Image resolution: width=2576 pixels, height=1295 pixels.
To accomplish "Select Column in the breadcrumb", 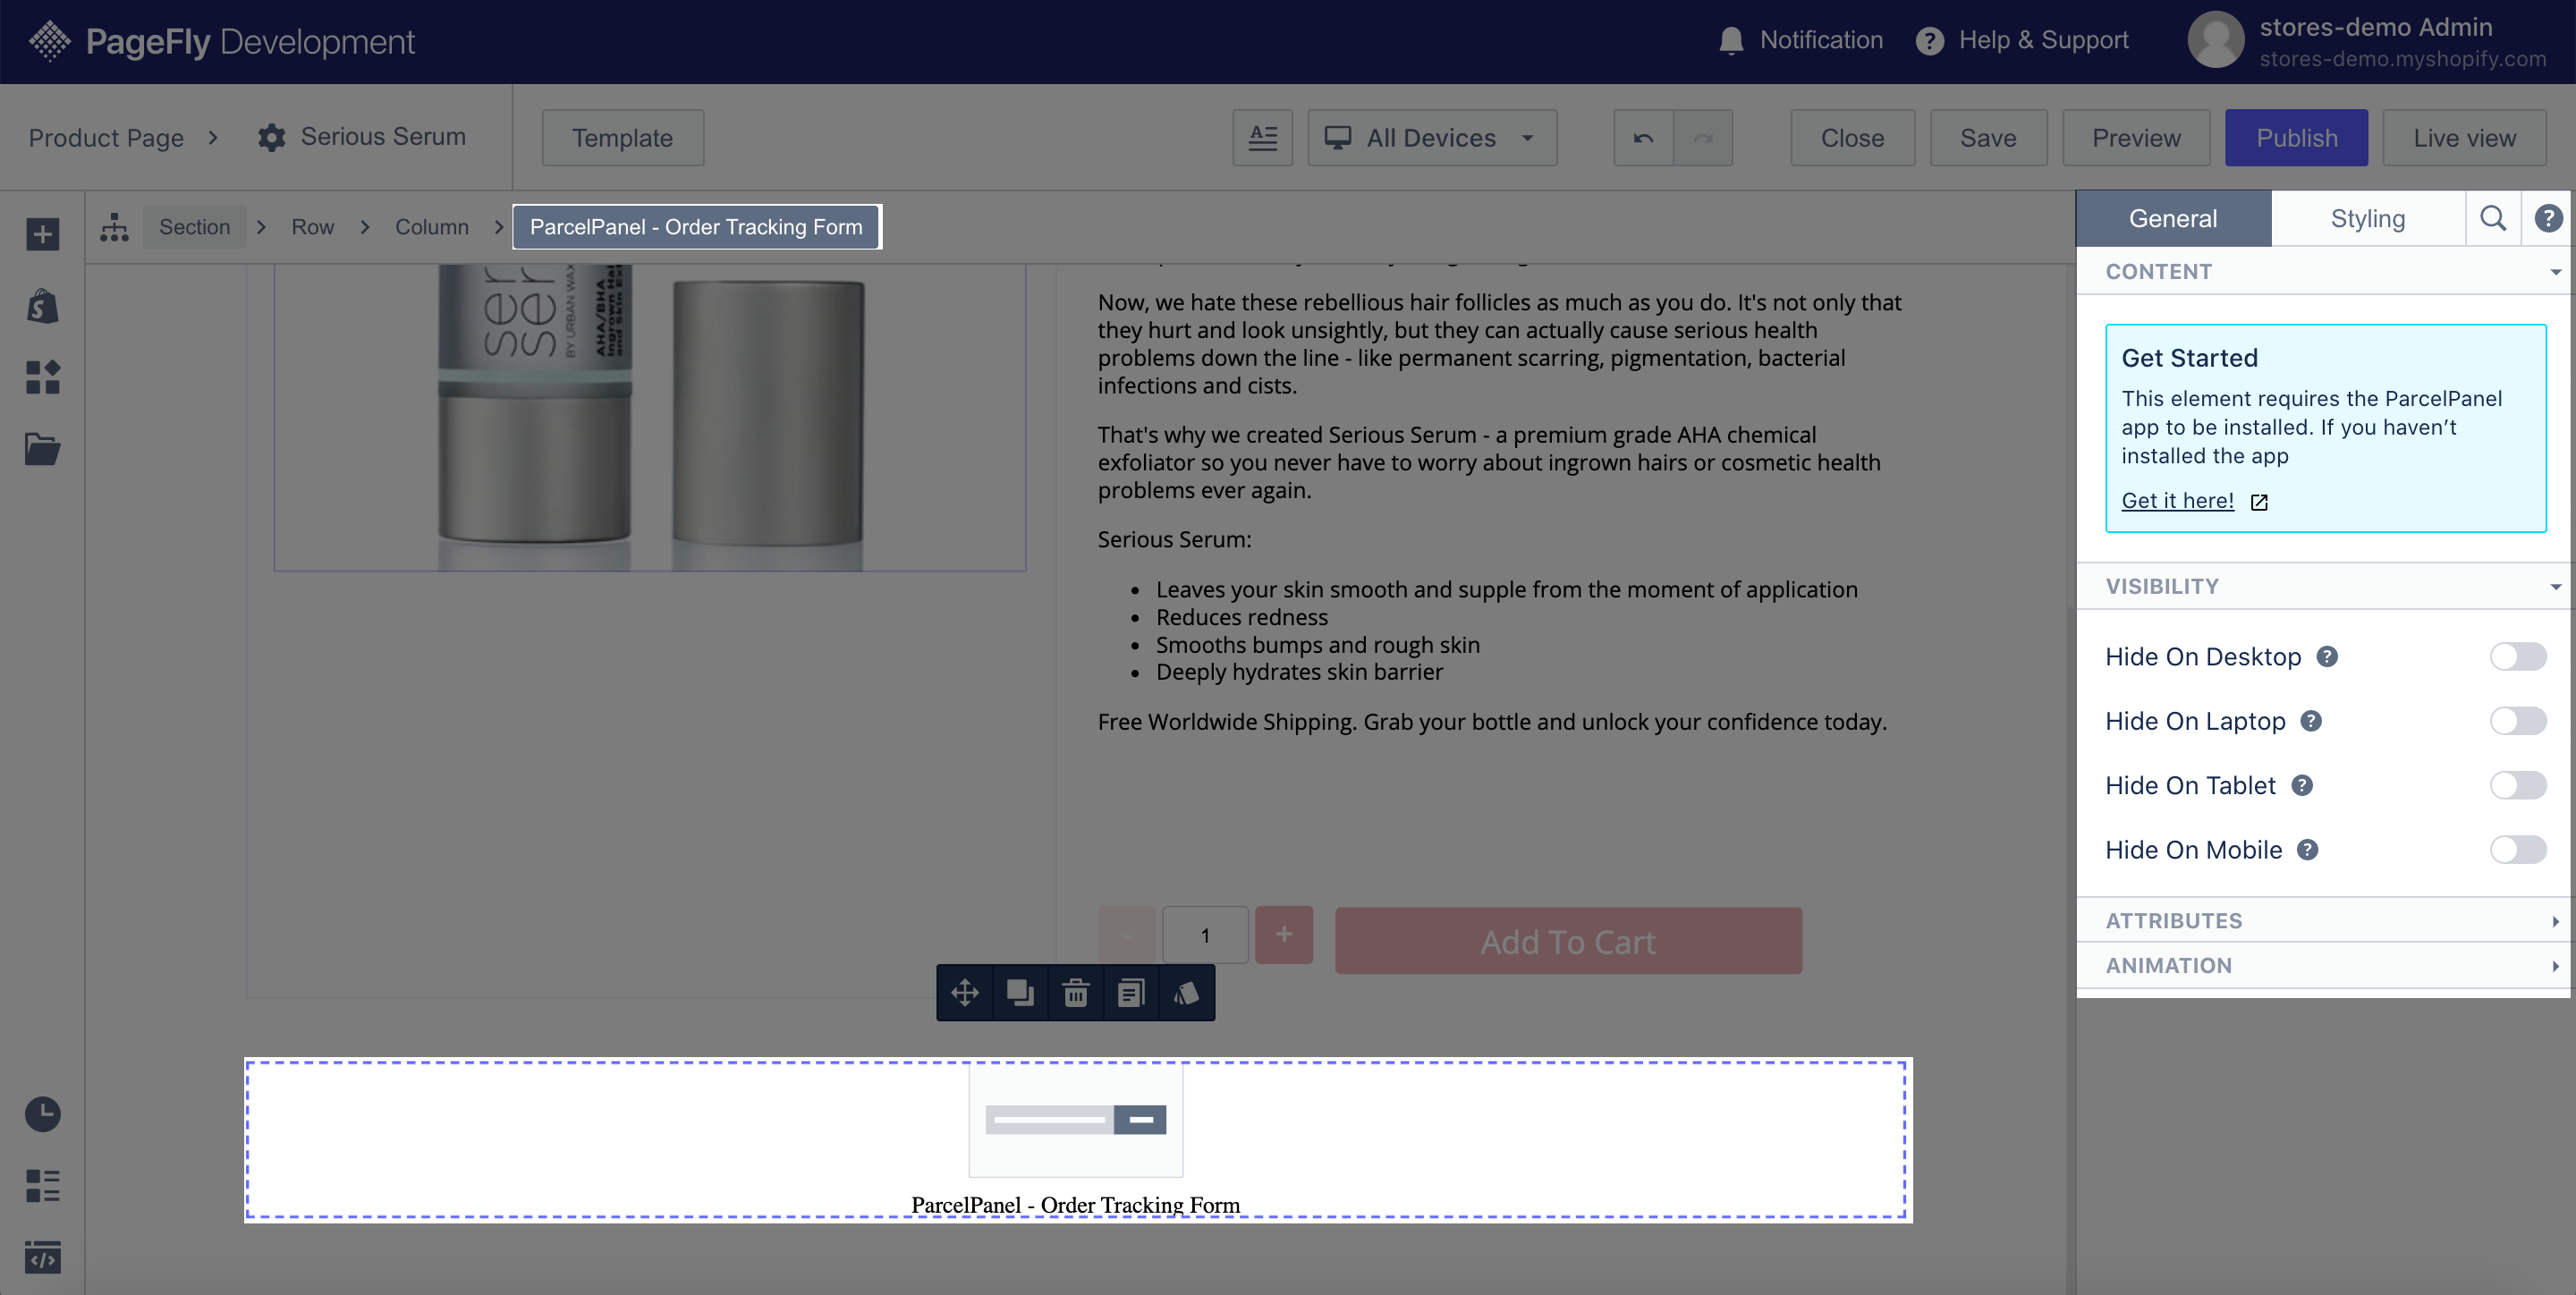I will (431, 227).
